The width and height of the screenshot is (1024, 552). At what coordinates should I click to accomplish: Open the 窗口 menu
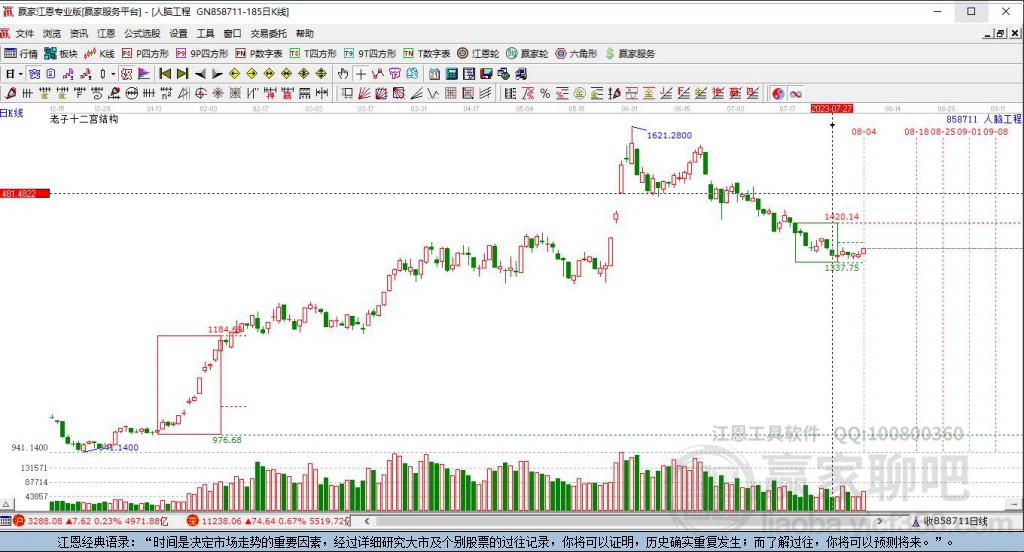tap(232, 33)
